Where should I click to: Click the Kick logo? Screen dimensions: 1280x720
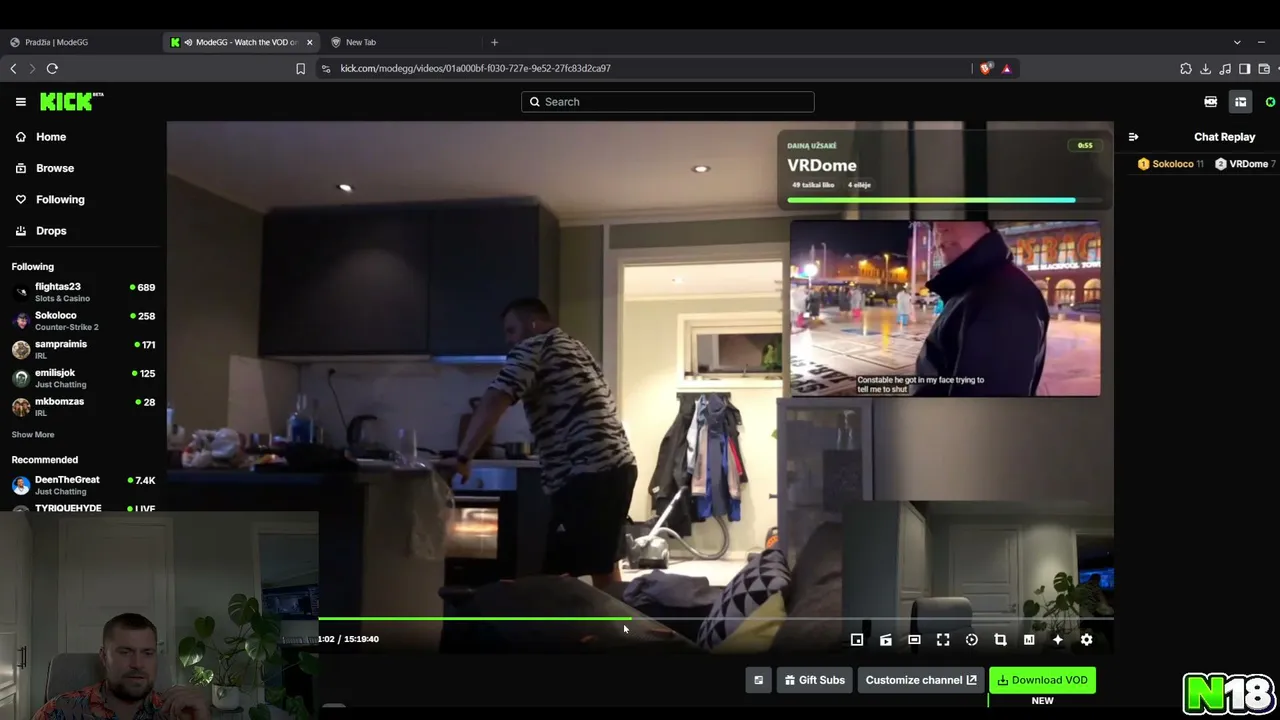[71, 101]
